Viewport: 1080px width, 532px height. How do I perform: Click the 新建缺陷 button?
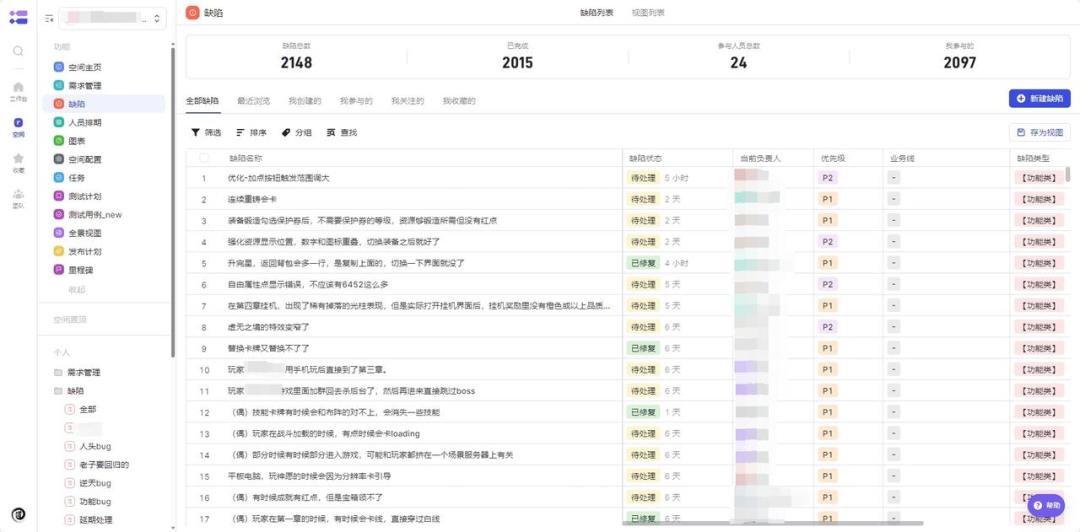1039,98
